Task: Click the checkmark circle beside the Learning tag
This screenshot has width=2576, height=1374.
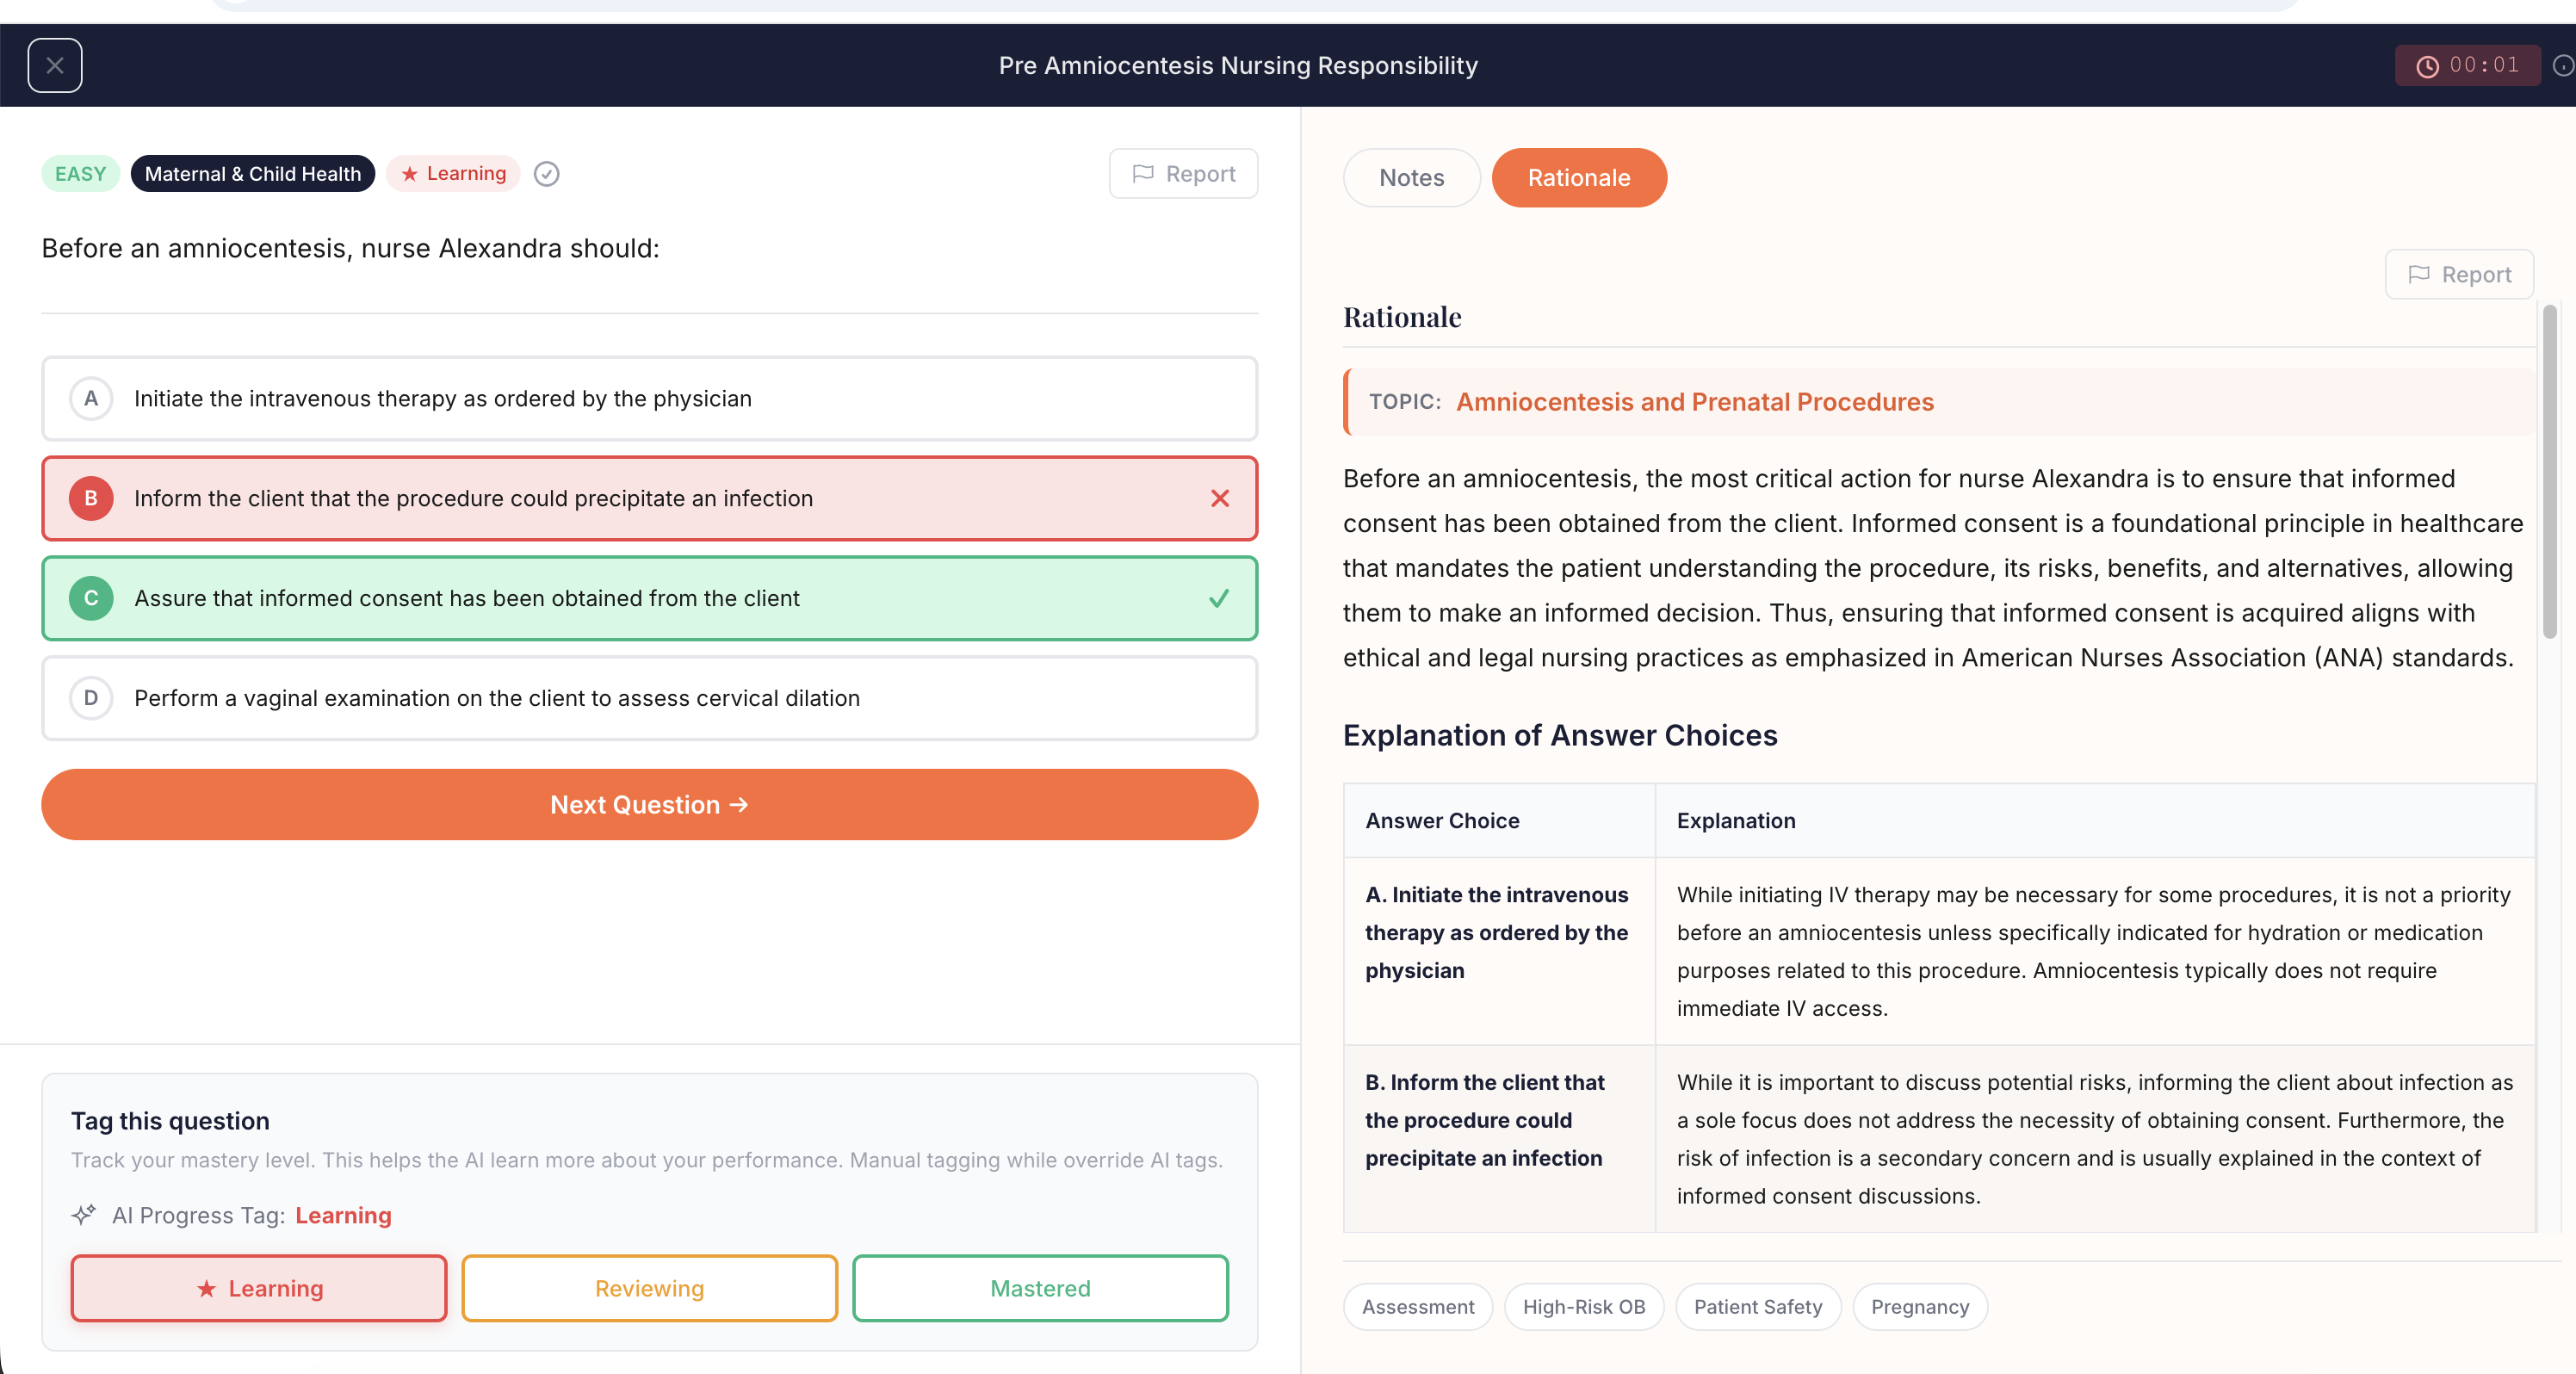Action: [546, 174]
